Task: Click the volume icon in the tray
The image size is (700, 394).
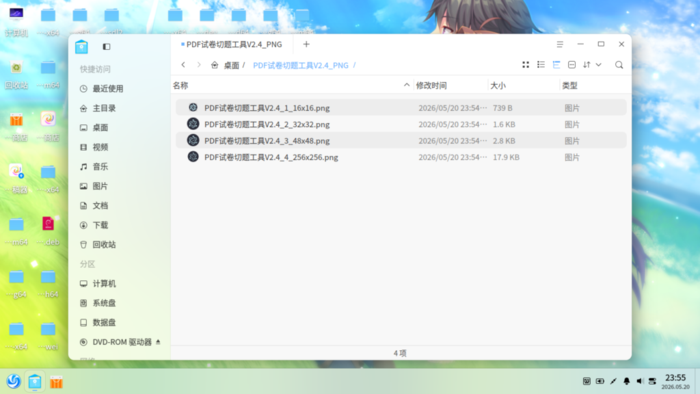Action: coord(639,381)
